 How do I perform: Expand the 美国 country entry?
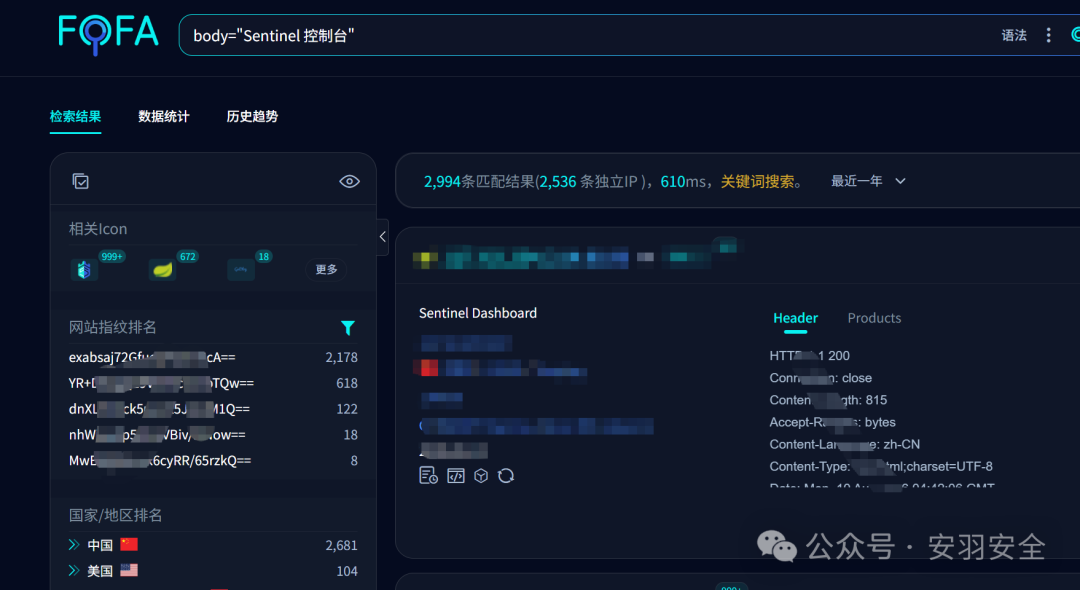tap(74, 570)
